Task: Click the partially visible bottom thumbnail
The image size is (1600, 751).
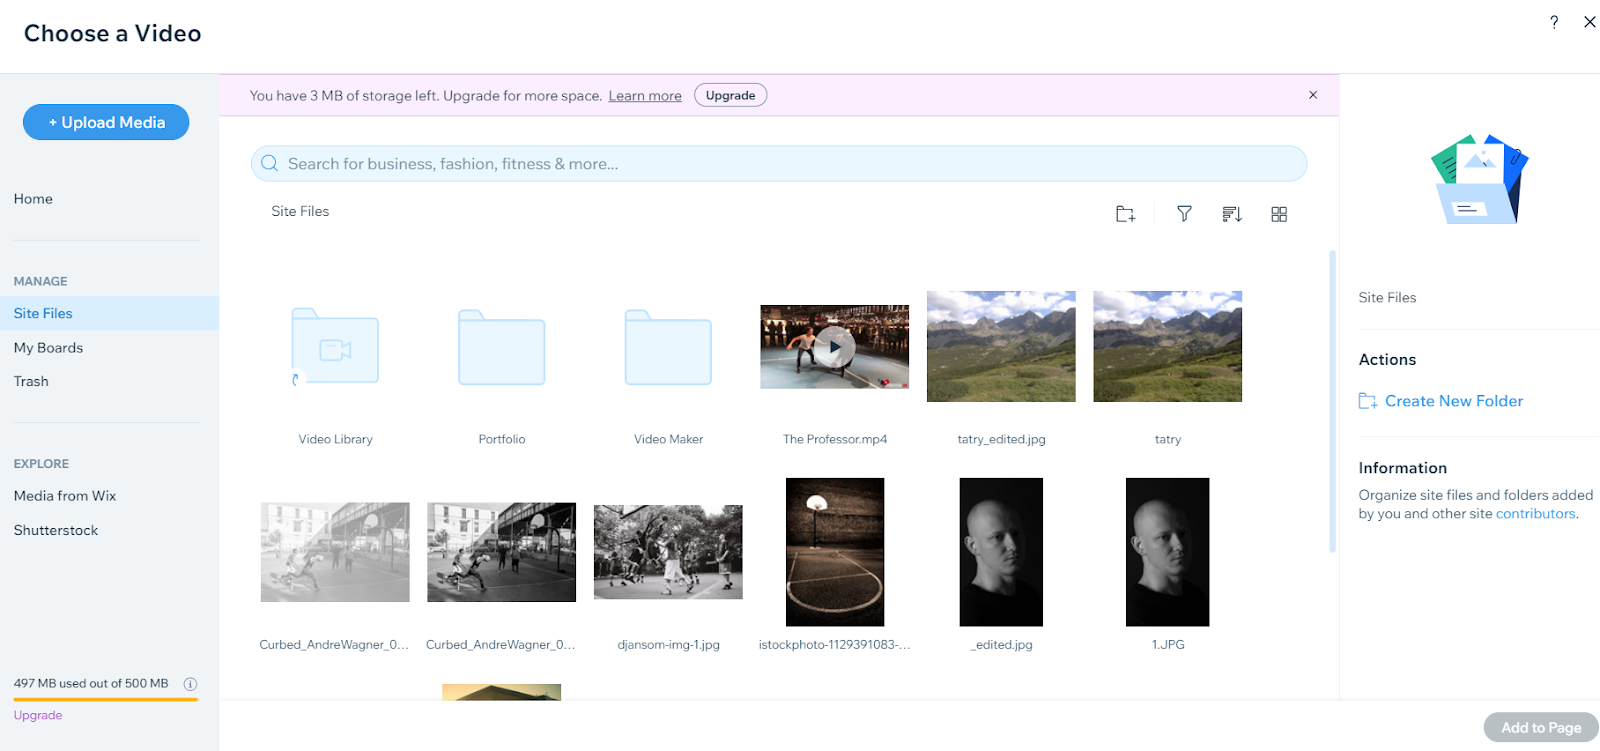Action: [501, 692]
